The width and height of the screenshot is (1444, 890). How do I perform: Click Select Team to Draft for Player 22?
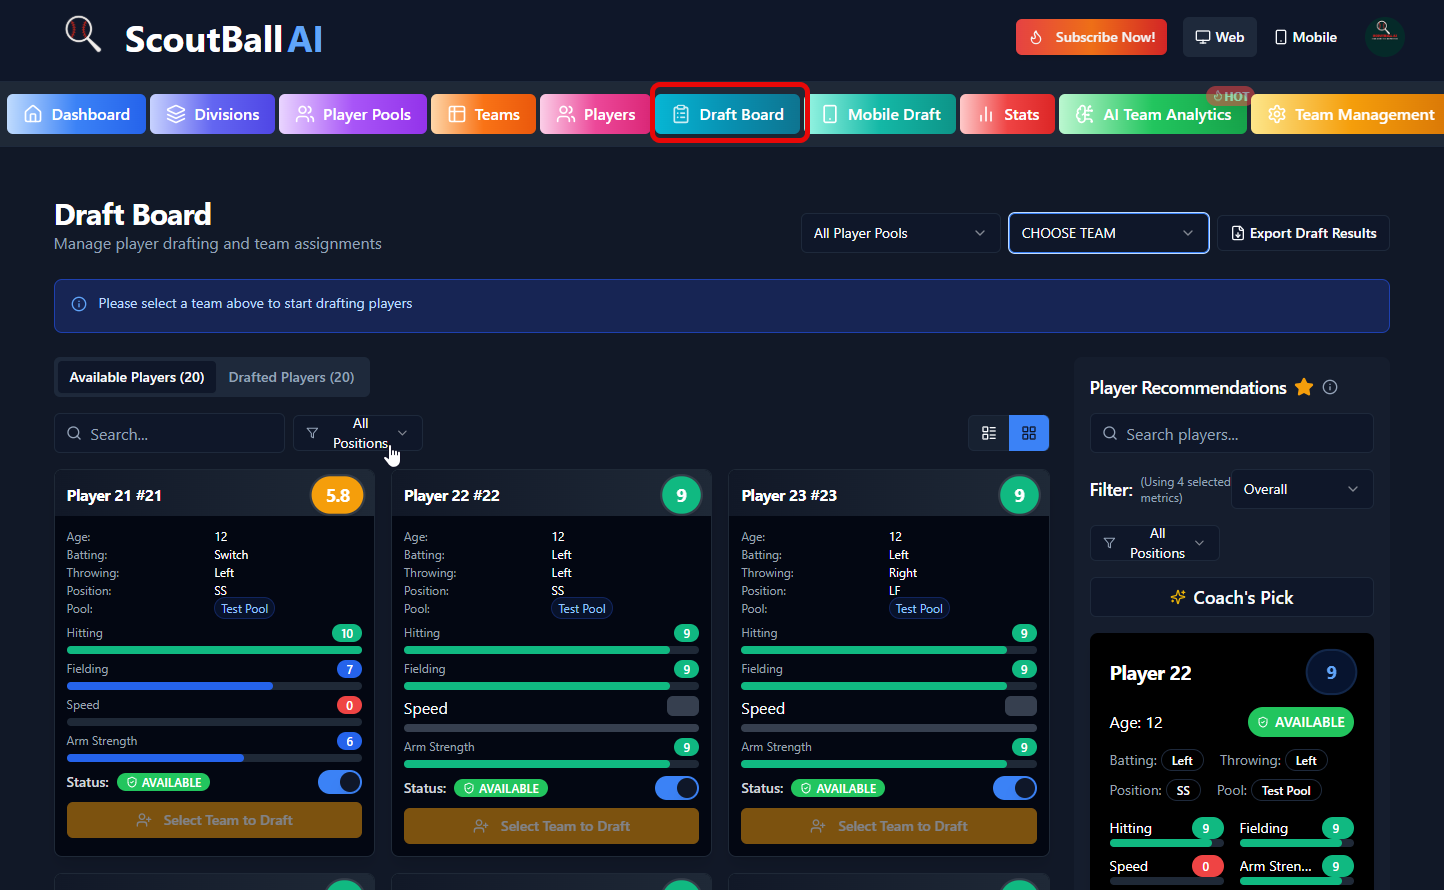pyautogui.click(x=551, y=826)
